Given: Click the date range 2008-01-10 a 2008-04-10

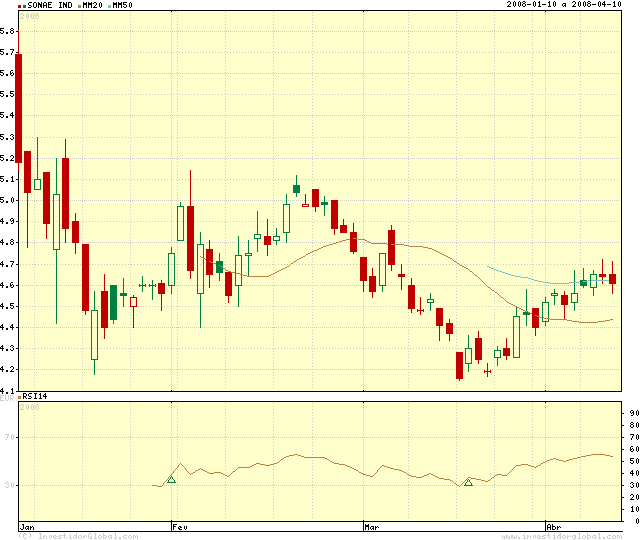Looking at the screenshot, I should (564, 4).
